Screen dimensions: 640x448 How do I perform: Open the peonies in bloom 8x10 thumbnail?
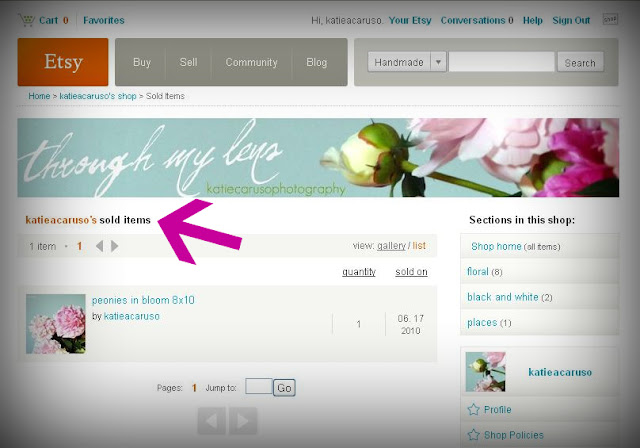click(56, 324)
